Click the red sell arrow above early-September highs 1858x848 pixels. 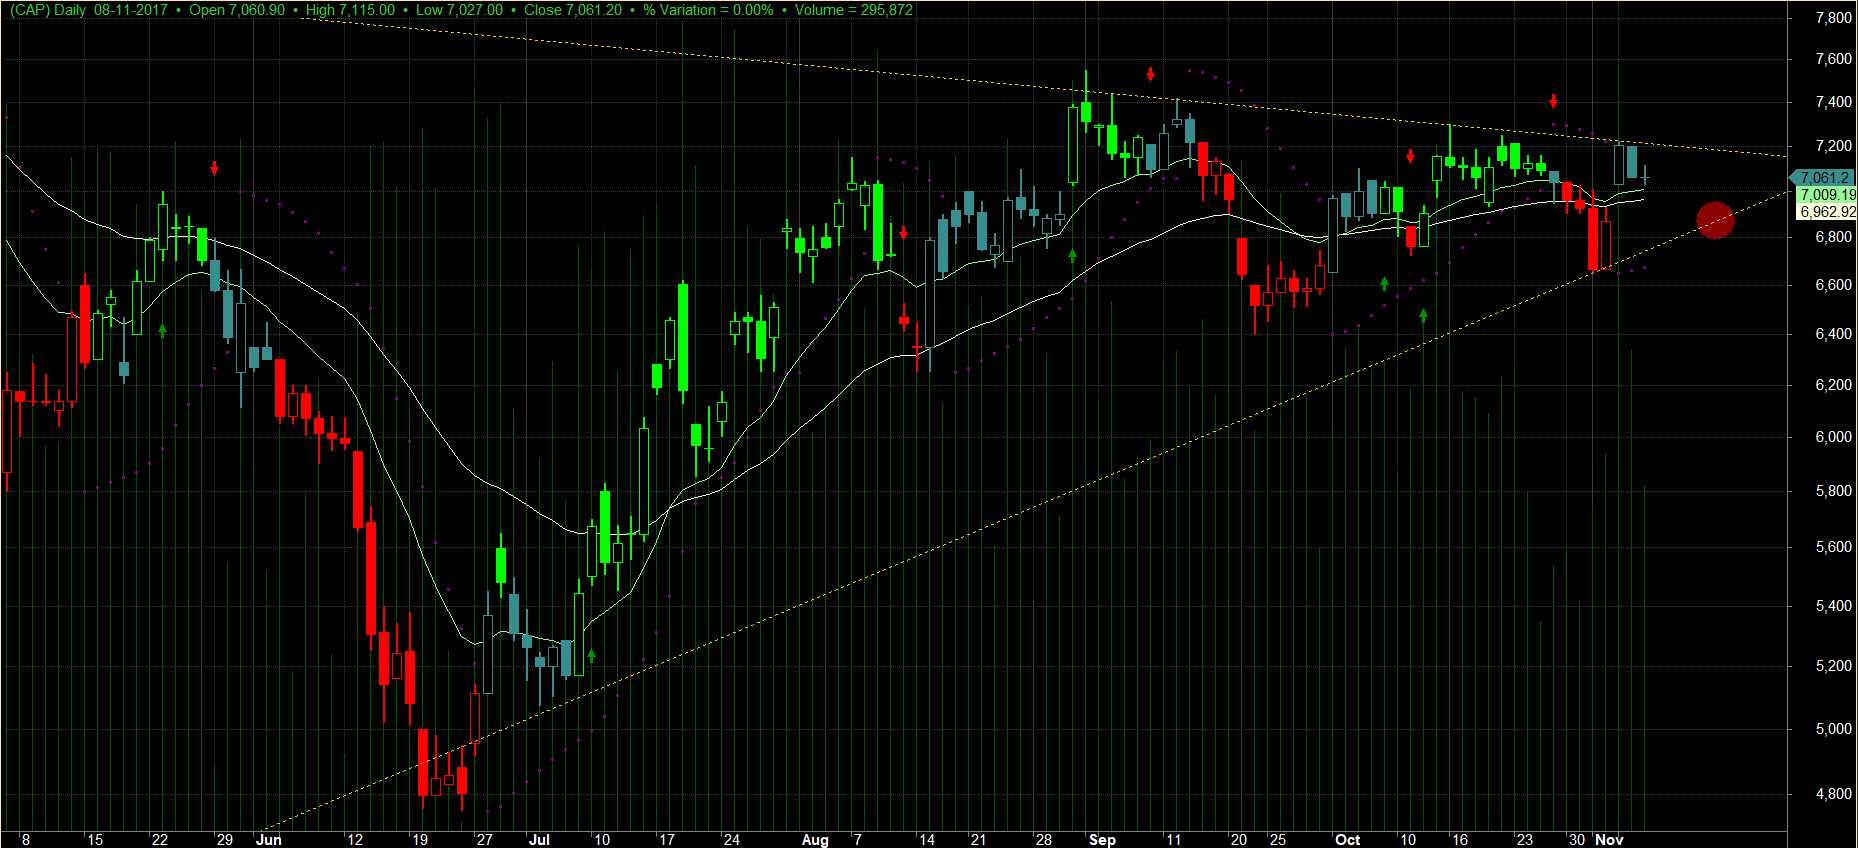pos(1150,74)
